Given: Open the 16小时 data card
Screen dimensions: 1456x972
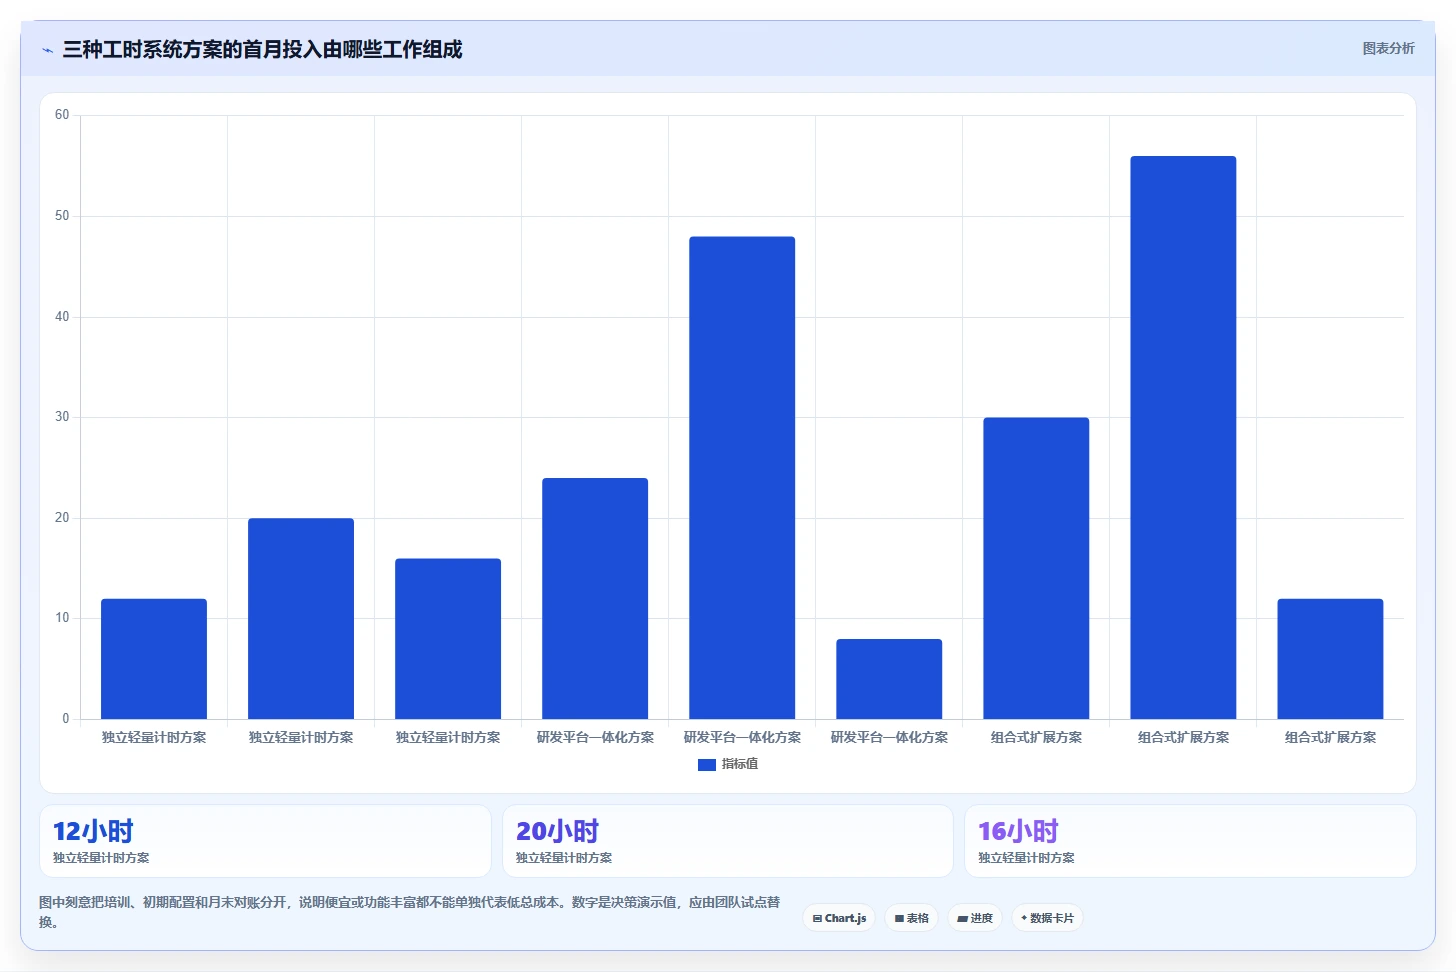Looking at the screenshot, I should click(x=1190, y=841).
